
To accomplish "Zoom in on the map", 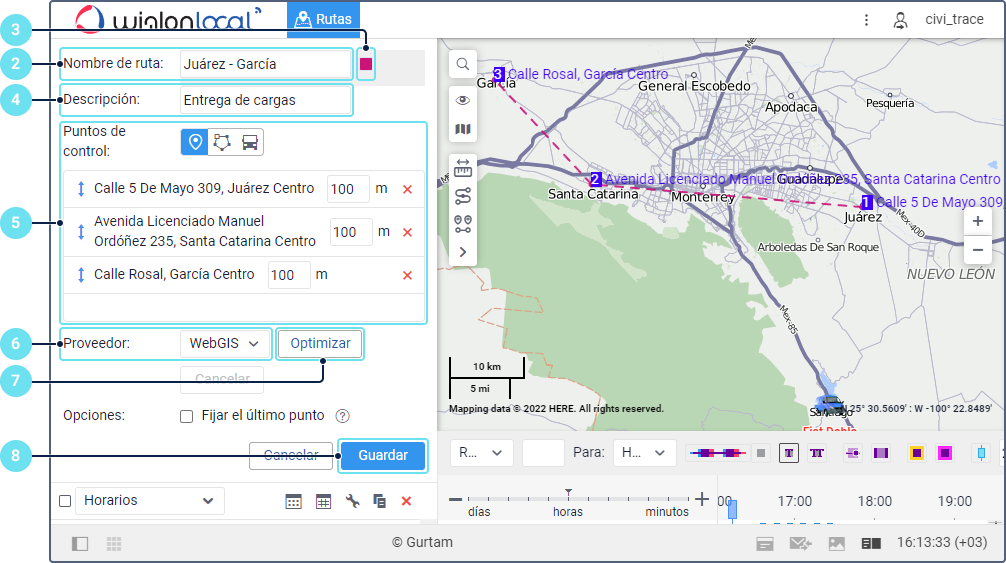I will (977, 222).
